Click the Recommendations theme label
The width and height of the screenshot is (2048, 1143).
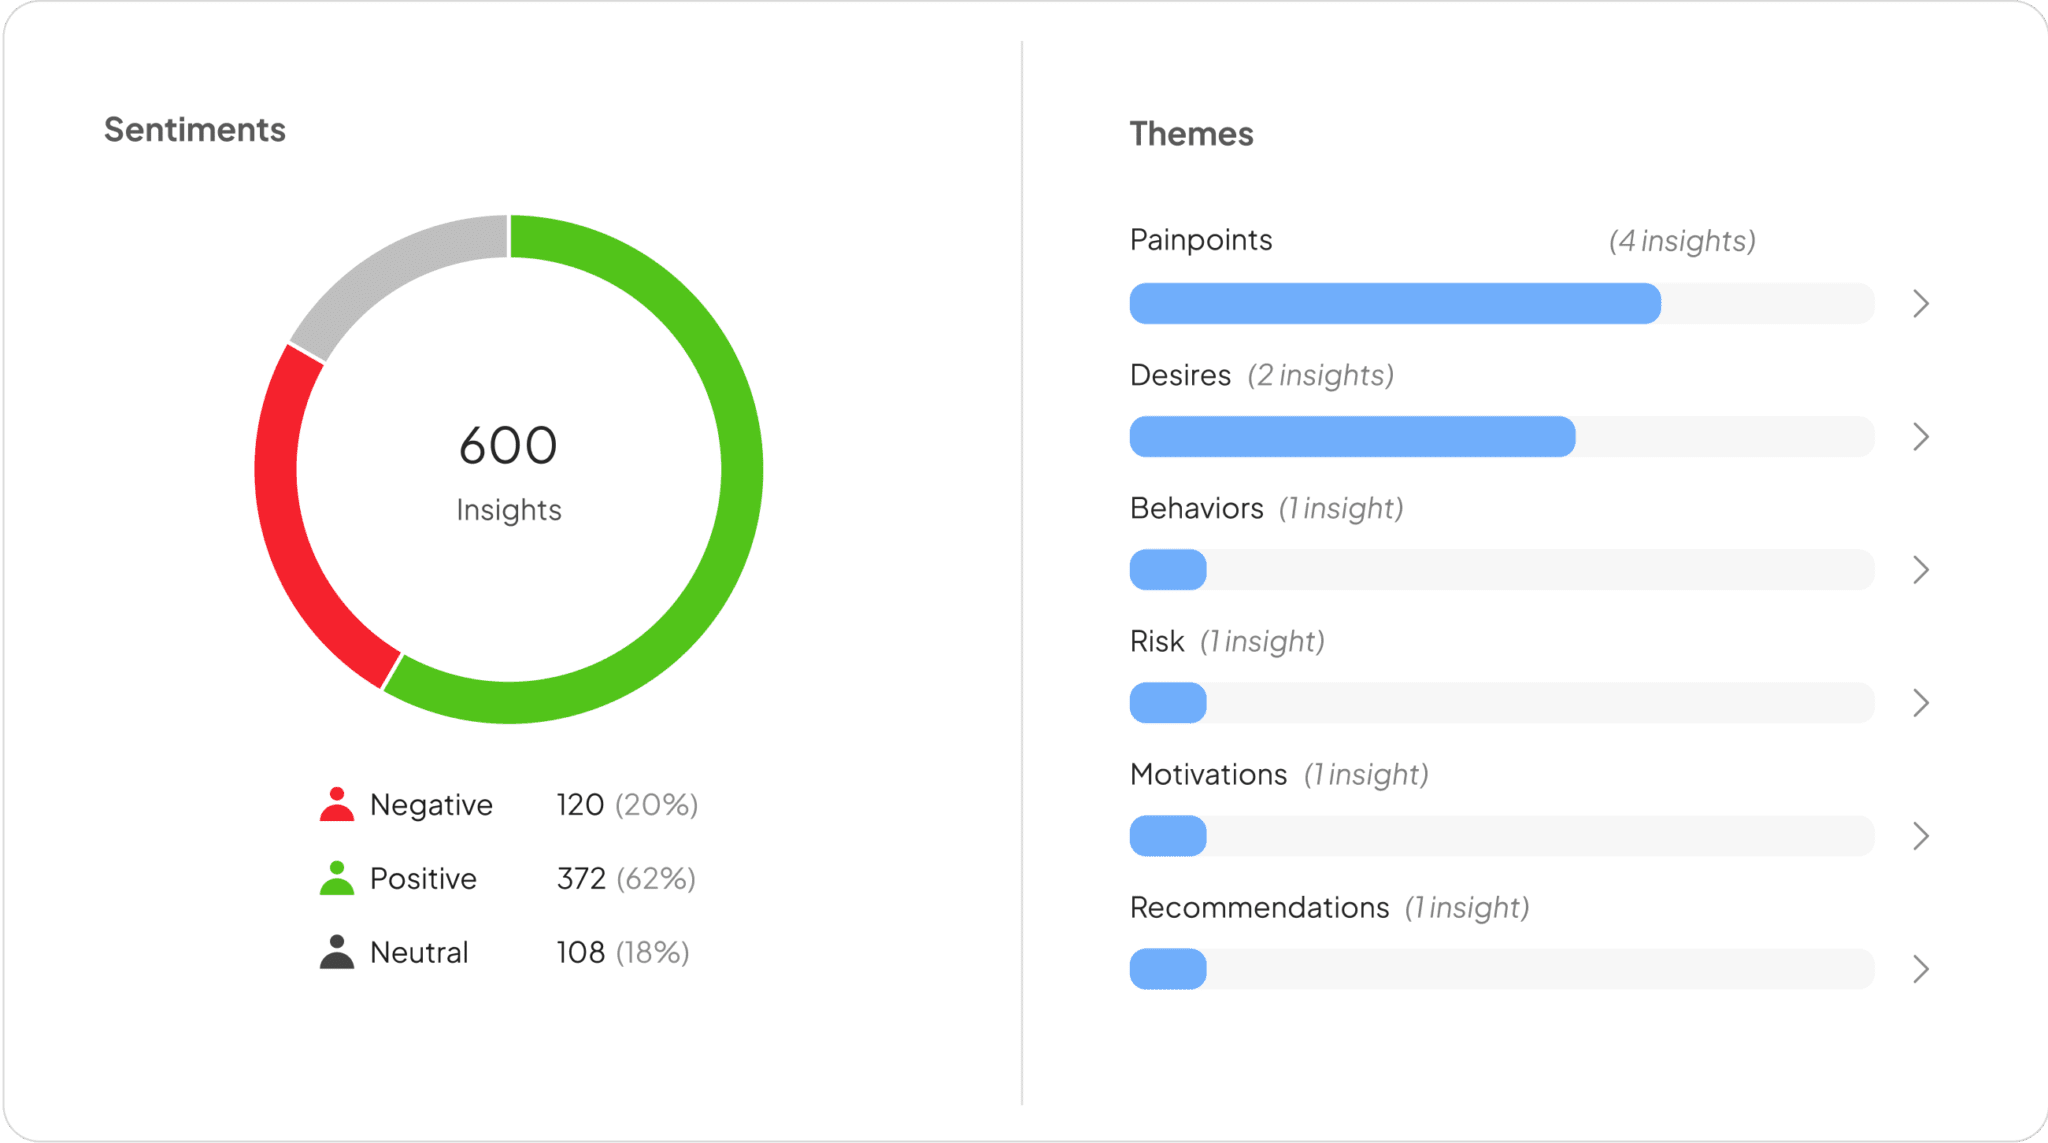[x=1259, y=908]
